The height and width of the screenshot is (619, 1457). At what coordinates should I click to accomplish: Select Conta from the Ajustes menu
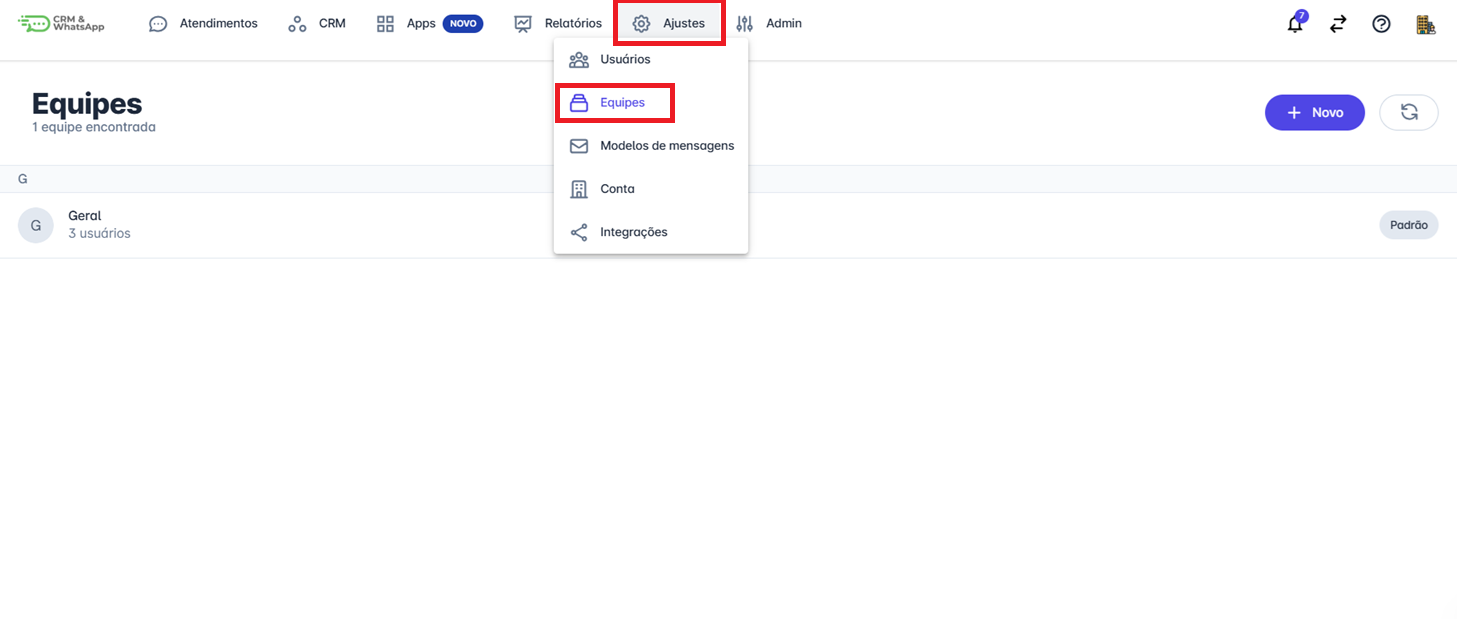pos(617,188)
